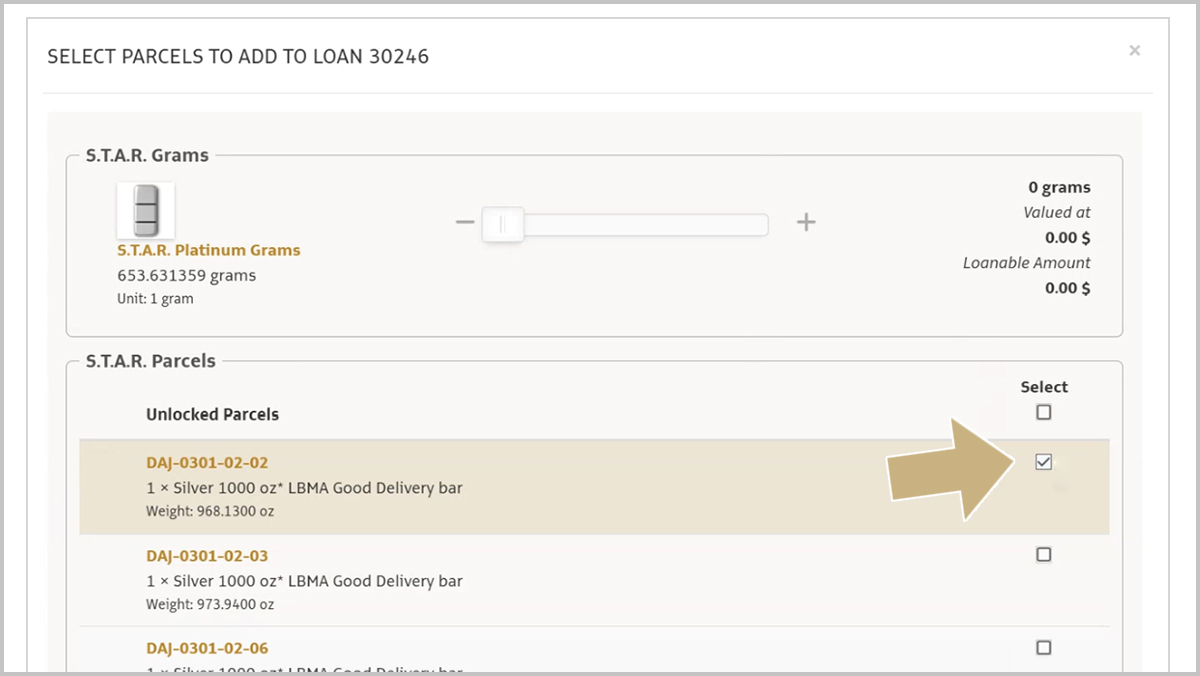Screen dimensions: 1200x676
Task: Close the Select Parcels dialog
Action: tap(1134, 50)
